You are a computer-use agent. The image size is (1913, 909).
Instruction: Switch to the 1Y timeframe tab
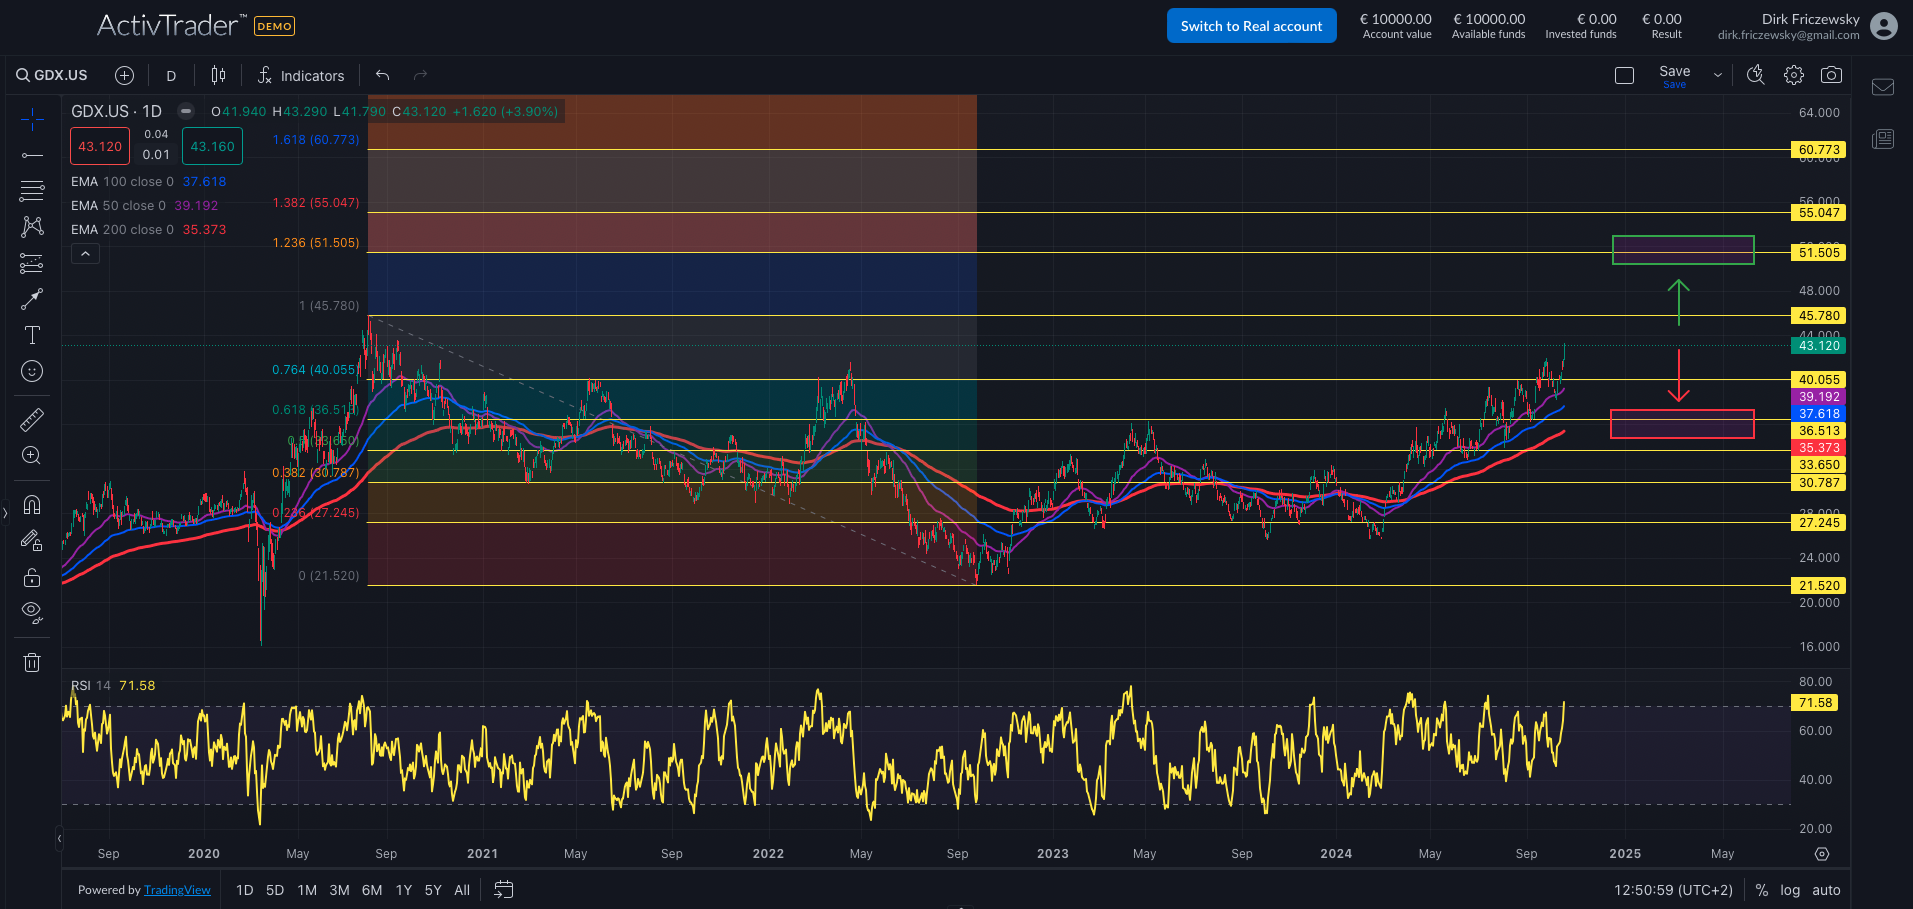pyautogui.click(x=403, y=889)
